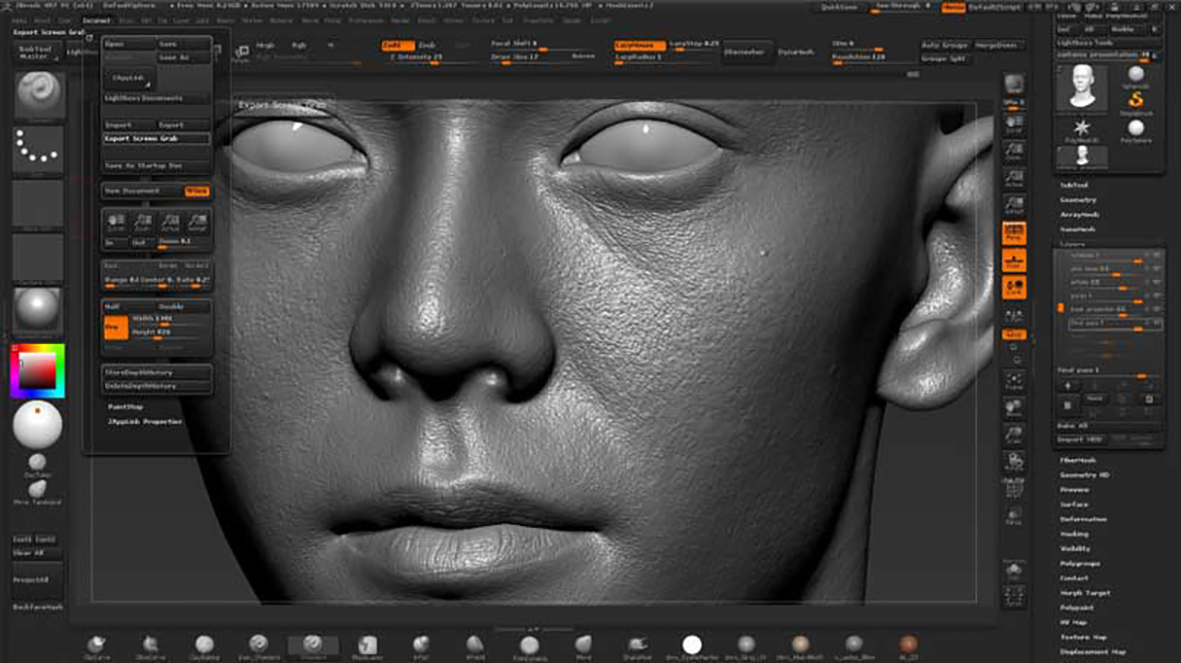
Task: Click the AAHalf icon in Document palette
Action: coord(197,222)
